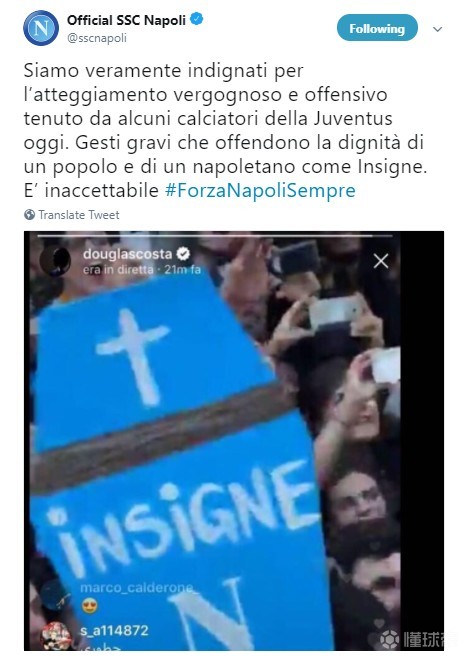Open the #ForzaNapoliSempre hashtag
This screenshot has height=659, width=468.
tap(260, 190)
